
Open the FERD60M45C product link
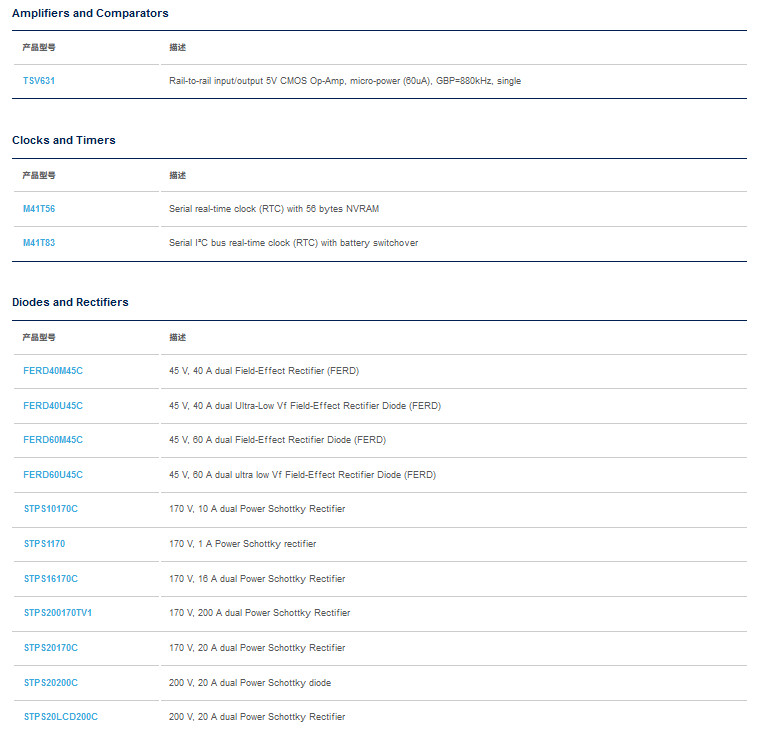tap(53, 440)
